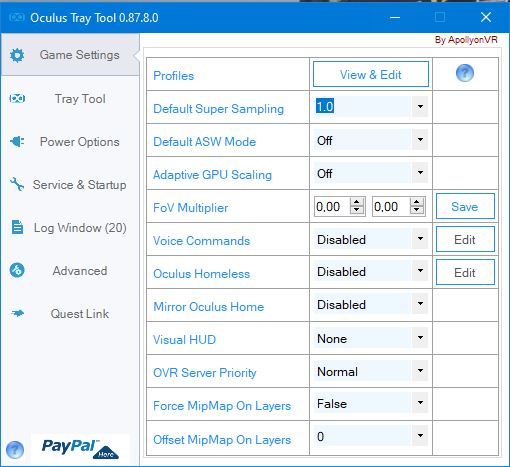Image resolution: width=510 pixels, height=467 pixels.
Task: Minimize the Oculus Tray Tool window
Action: pos(395,17)
